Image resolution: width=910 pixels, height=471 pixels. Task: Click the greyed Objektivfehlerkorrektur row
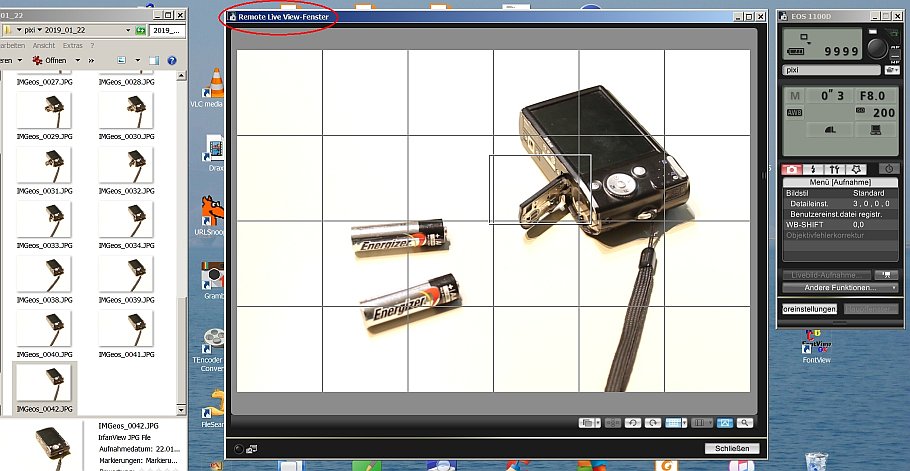840,235
